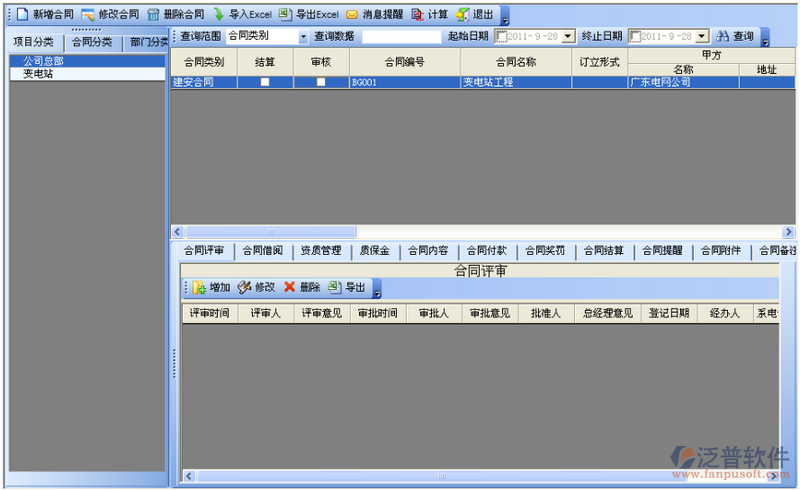Enable the 起始日期 date checkbox

(x=502, y=36)
